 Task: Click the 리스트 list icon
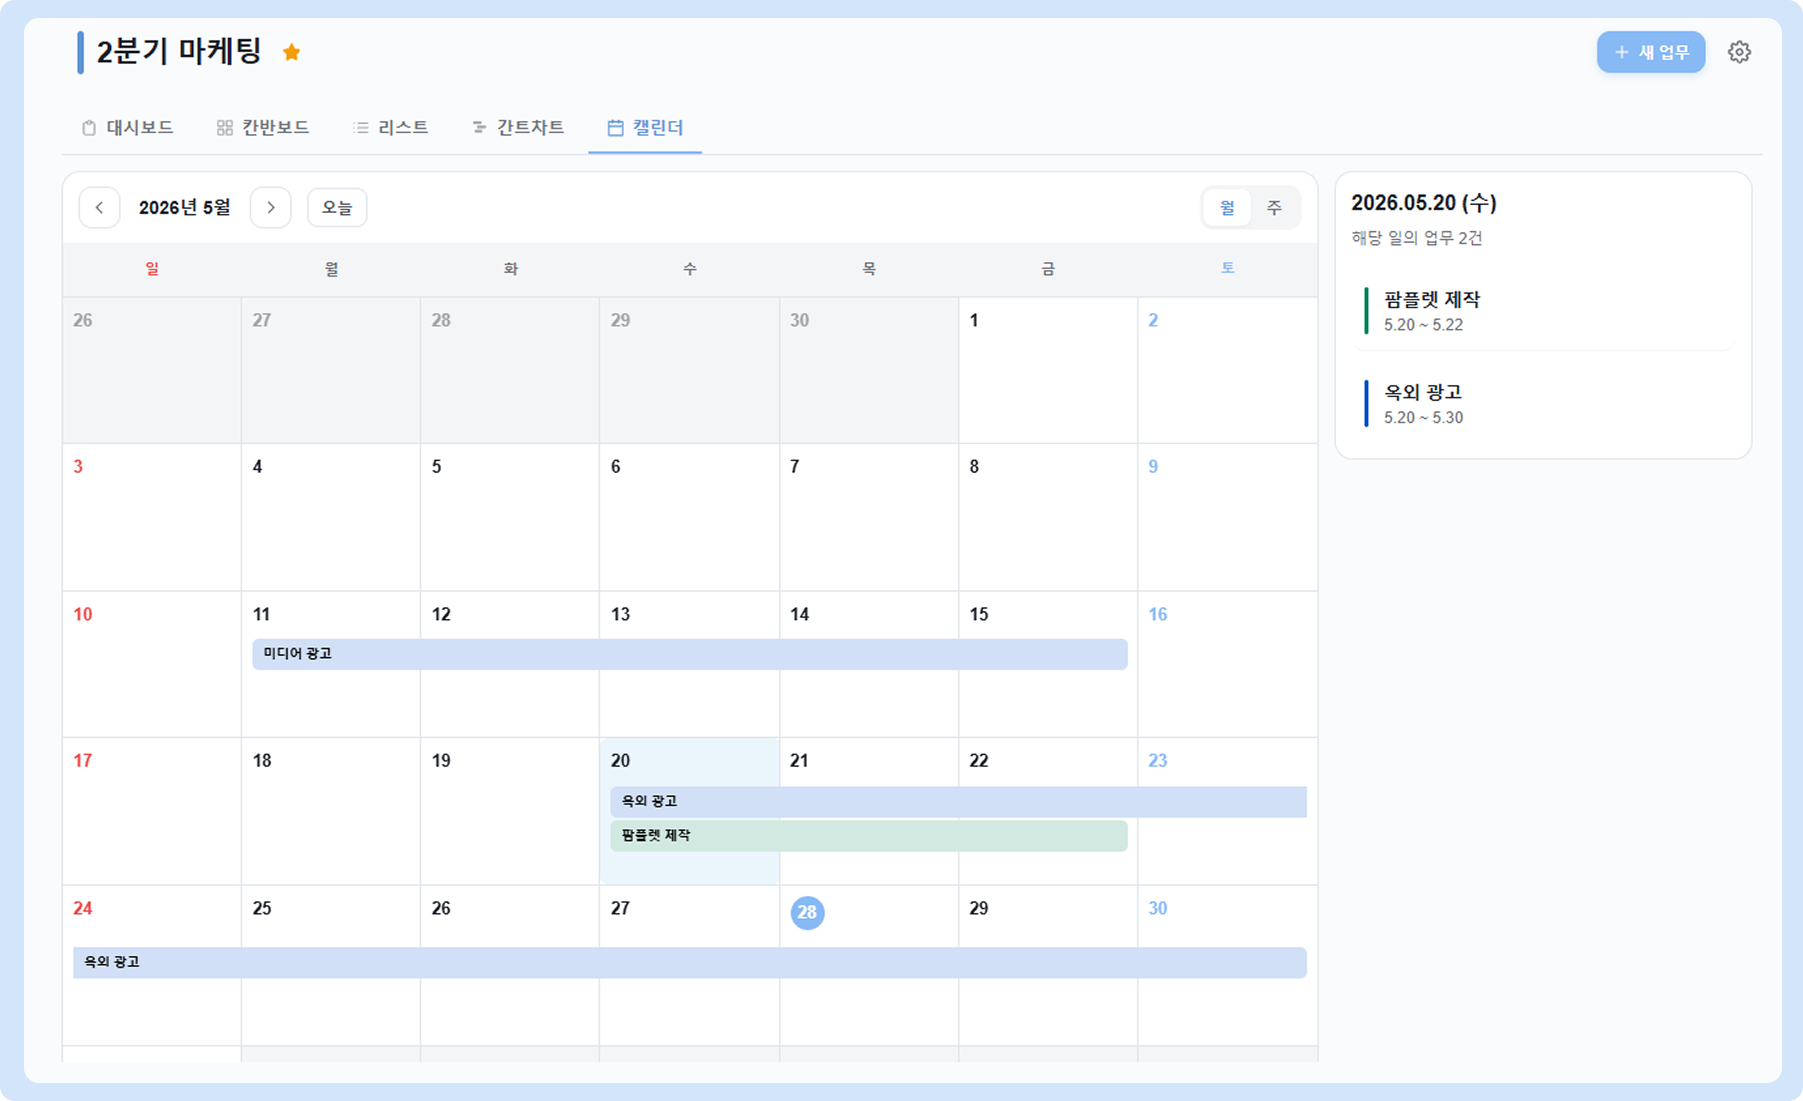tap(361, 128)
